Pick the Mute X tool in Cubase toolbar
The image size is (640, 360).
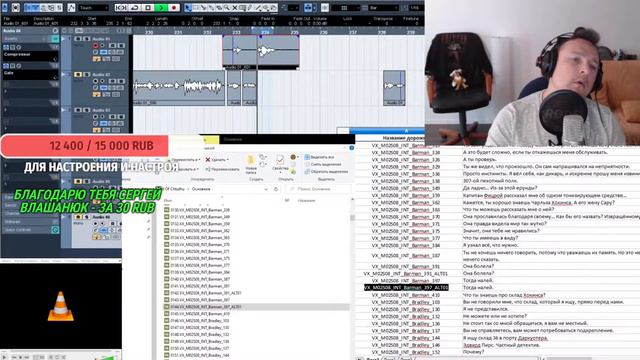pyautogui.click(x=235, y=7)
